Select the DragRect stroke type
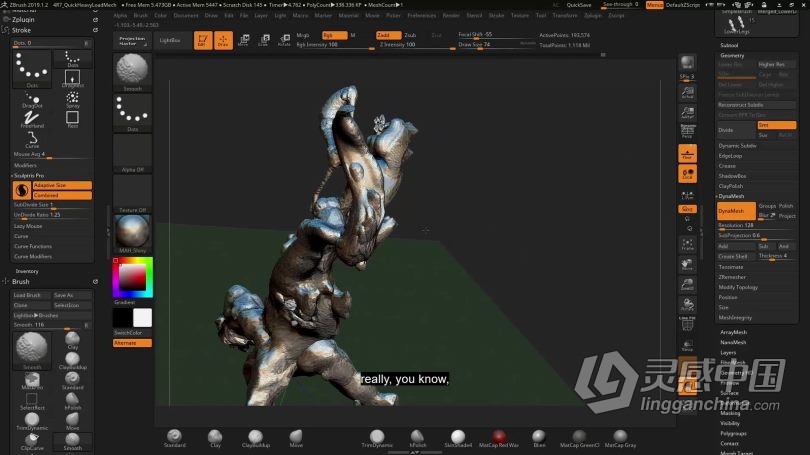This screenshot has width=810, height=455. 72,79
